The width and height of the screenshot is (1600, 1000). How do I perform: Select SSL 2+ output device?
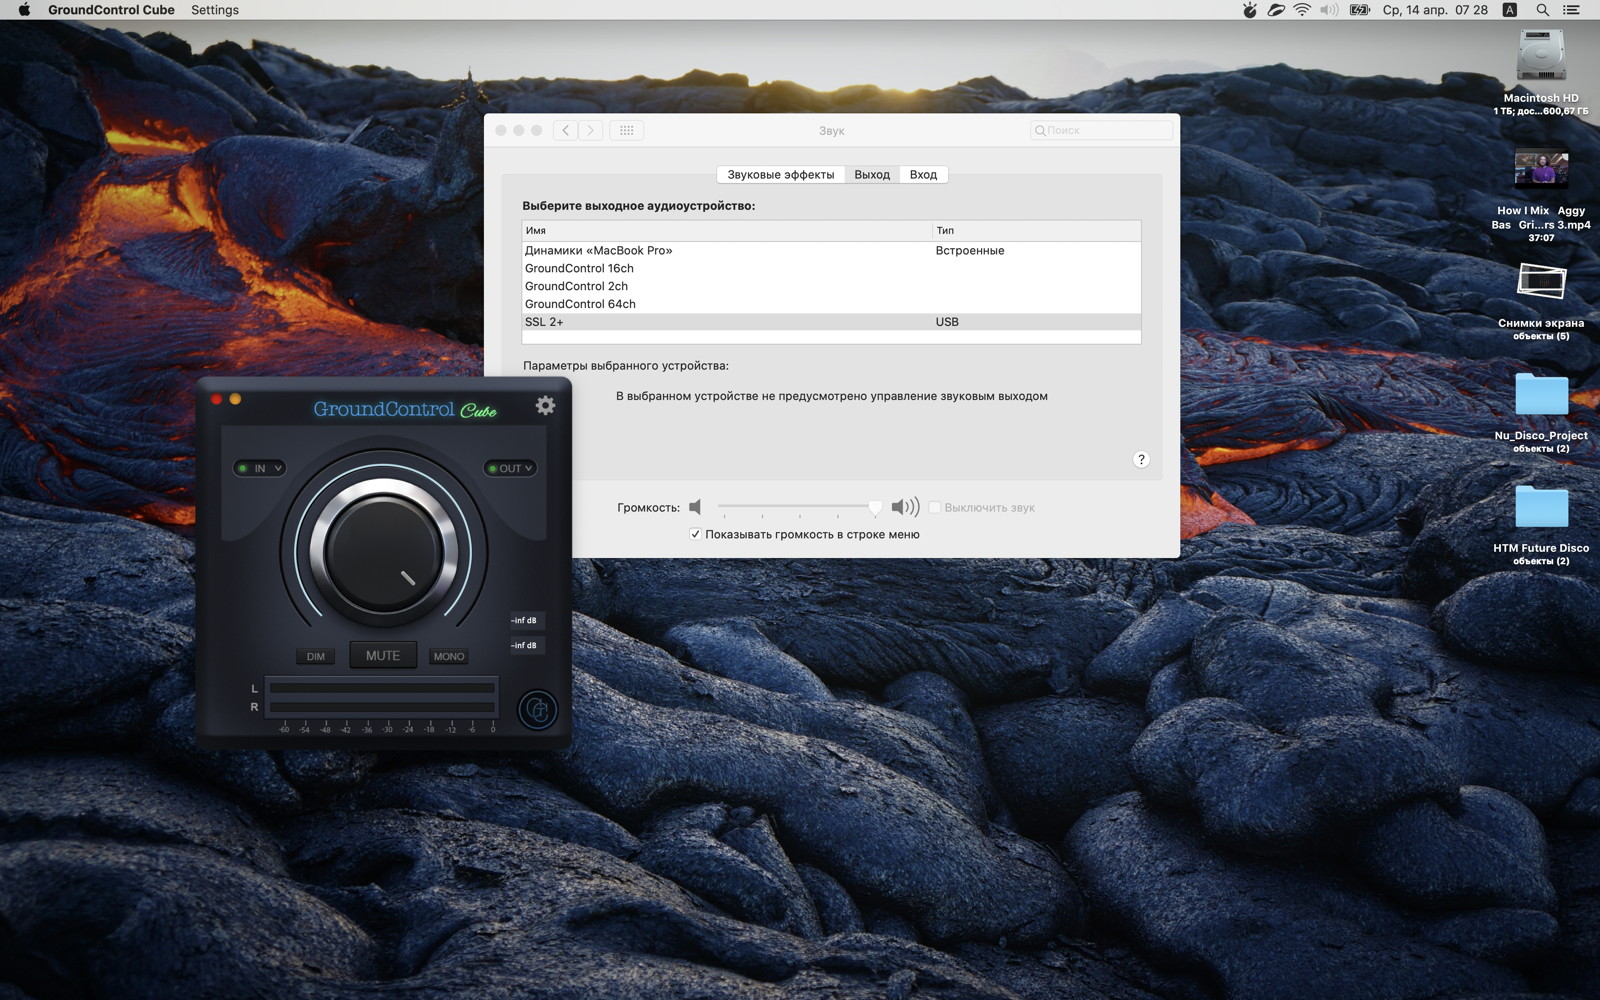tap(831, 322)
